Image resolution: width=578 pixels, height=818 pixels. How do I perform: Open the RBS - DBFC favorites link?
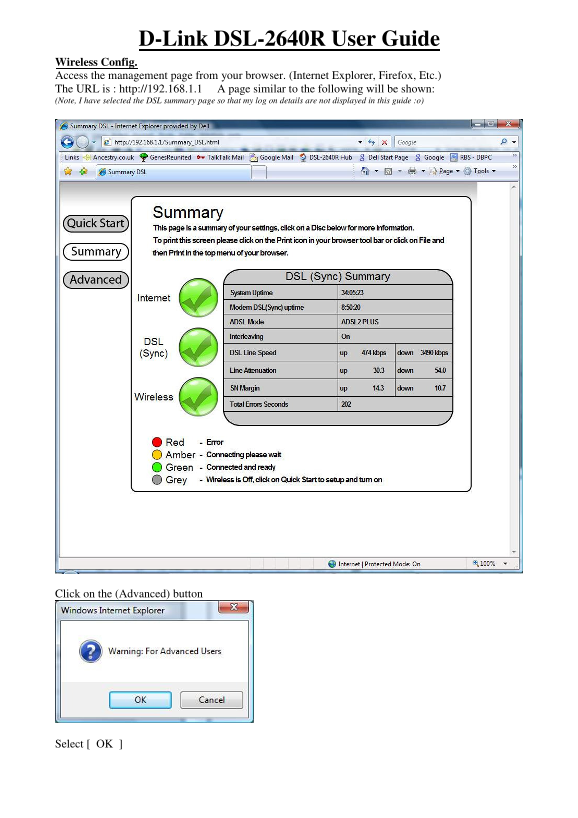tap(471, 157)
